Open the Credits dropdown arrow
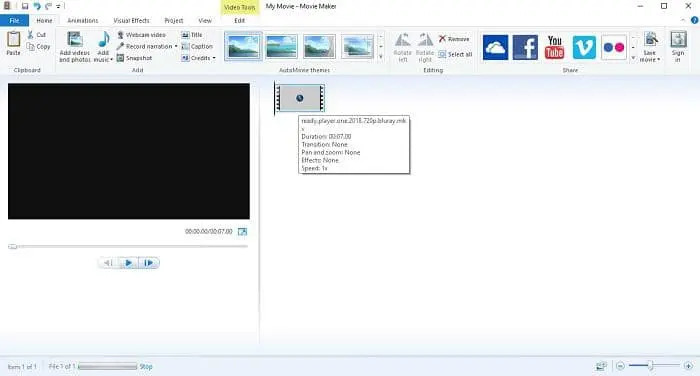Image resolution: width=700 pixels, height=376 pixels. coord(214,58)
